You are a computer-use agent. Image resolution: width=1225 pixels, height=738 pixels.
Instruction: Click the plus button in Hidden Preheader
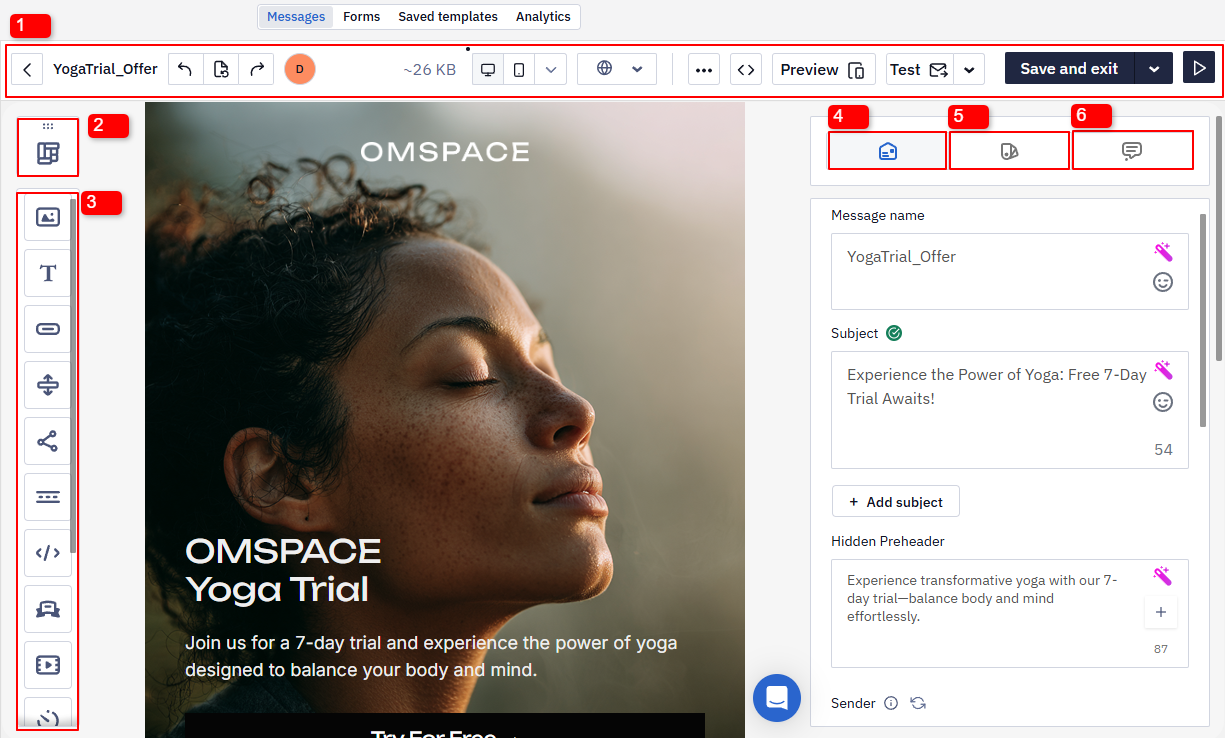(1161, 612)
